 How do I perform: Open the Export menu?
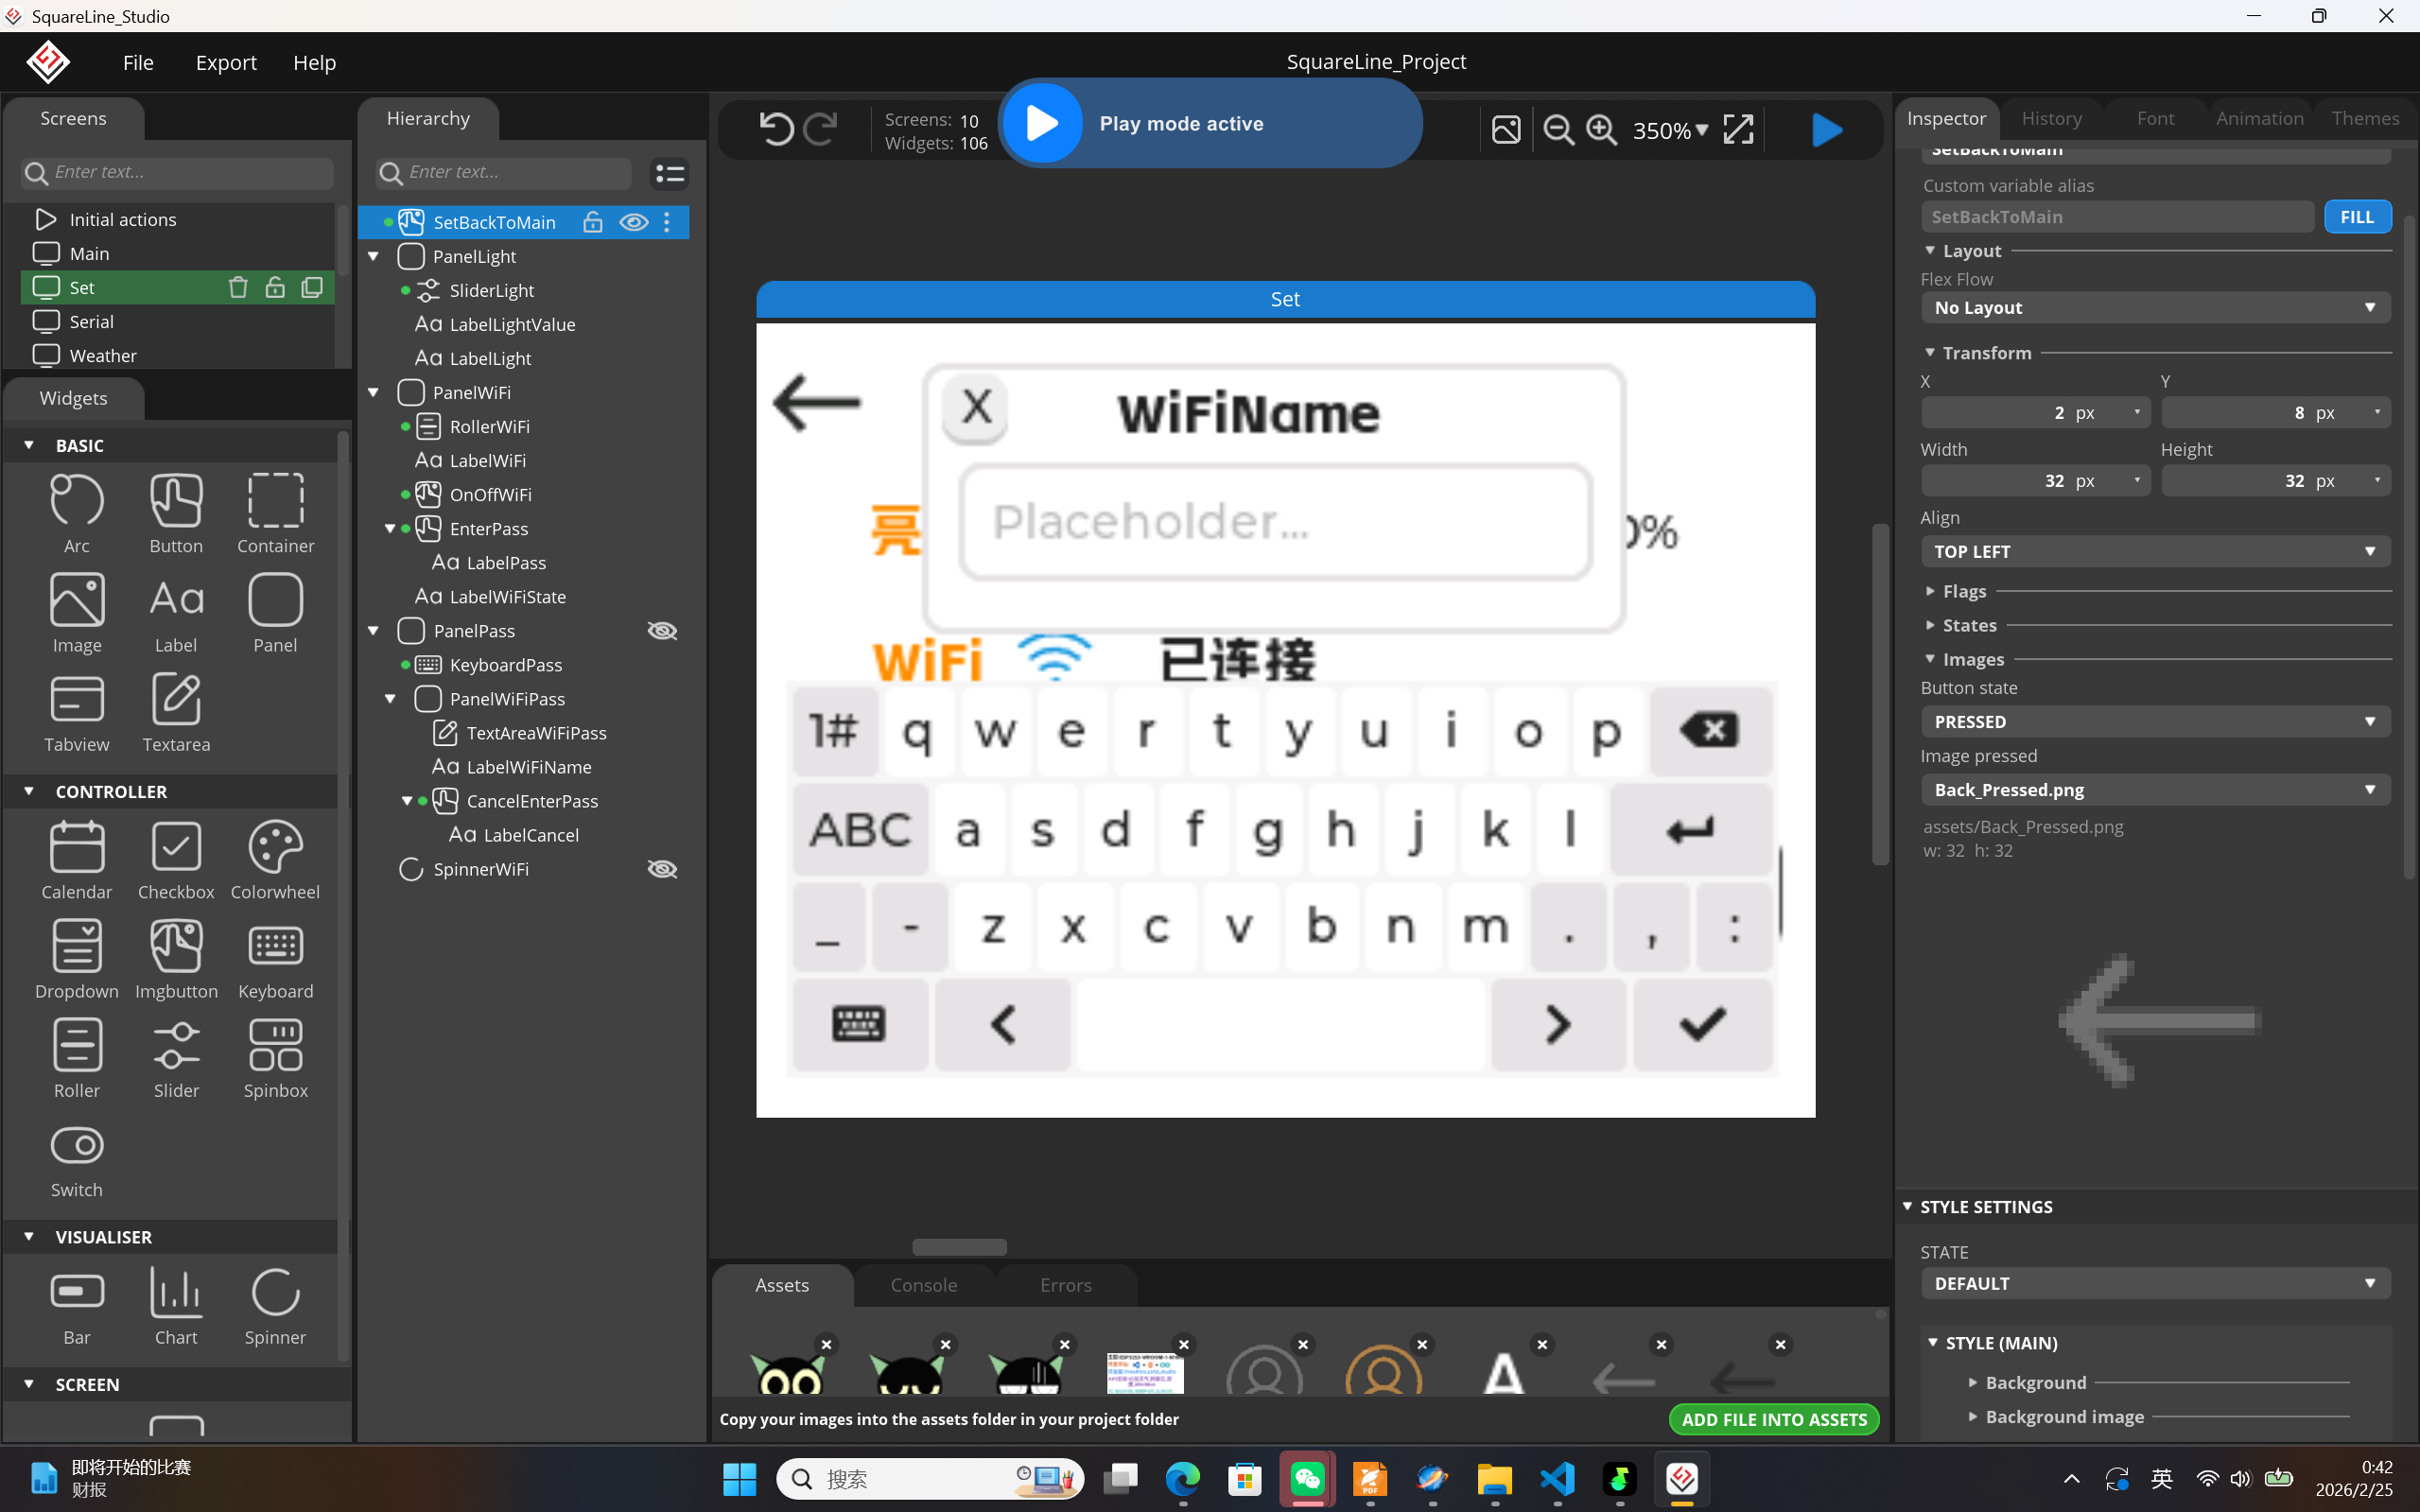click(226, 62)
